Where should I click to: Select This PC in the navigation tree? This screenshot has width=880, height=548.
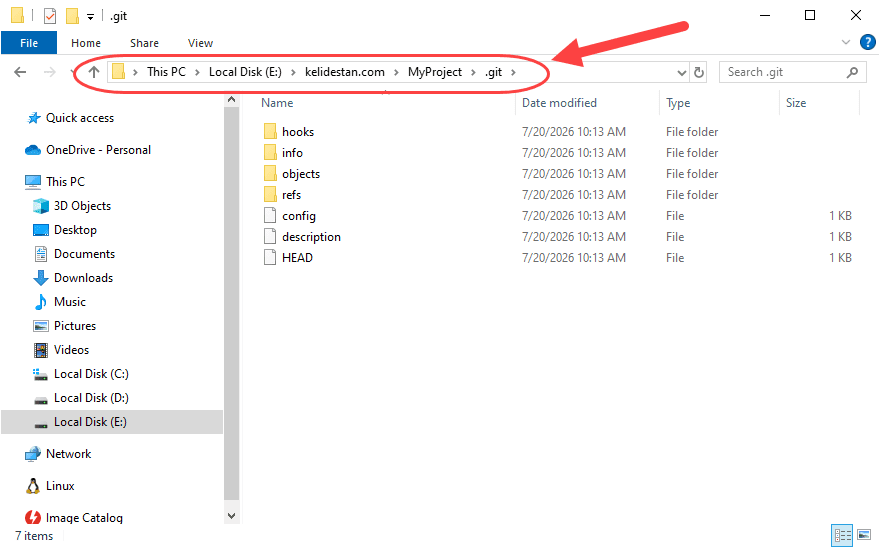pos(65,181)
